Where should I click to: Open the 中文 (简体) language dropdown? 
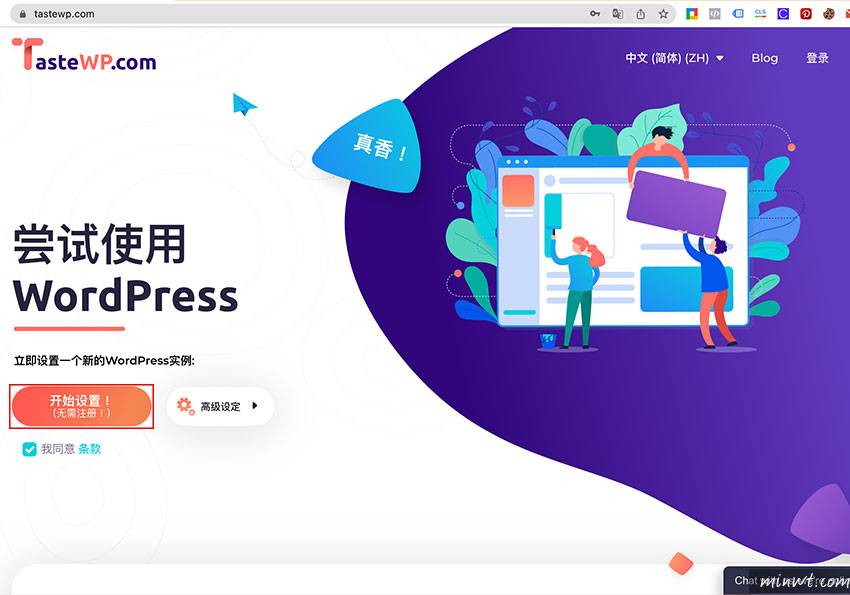(673, 58)
